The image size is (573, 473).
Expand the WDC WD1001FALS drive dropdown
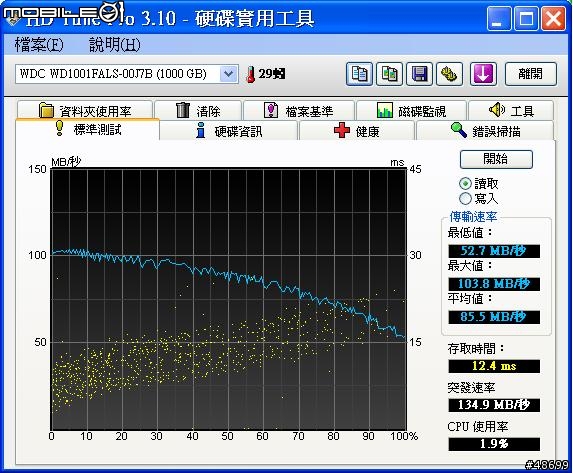(229, 74)
